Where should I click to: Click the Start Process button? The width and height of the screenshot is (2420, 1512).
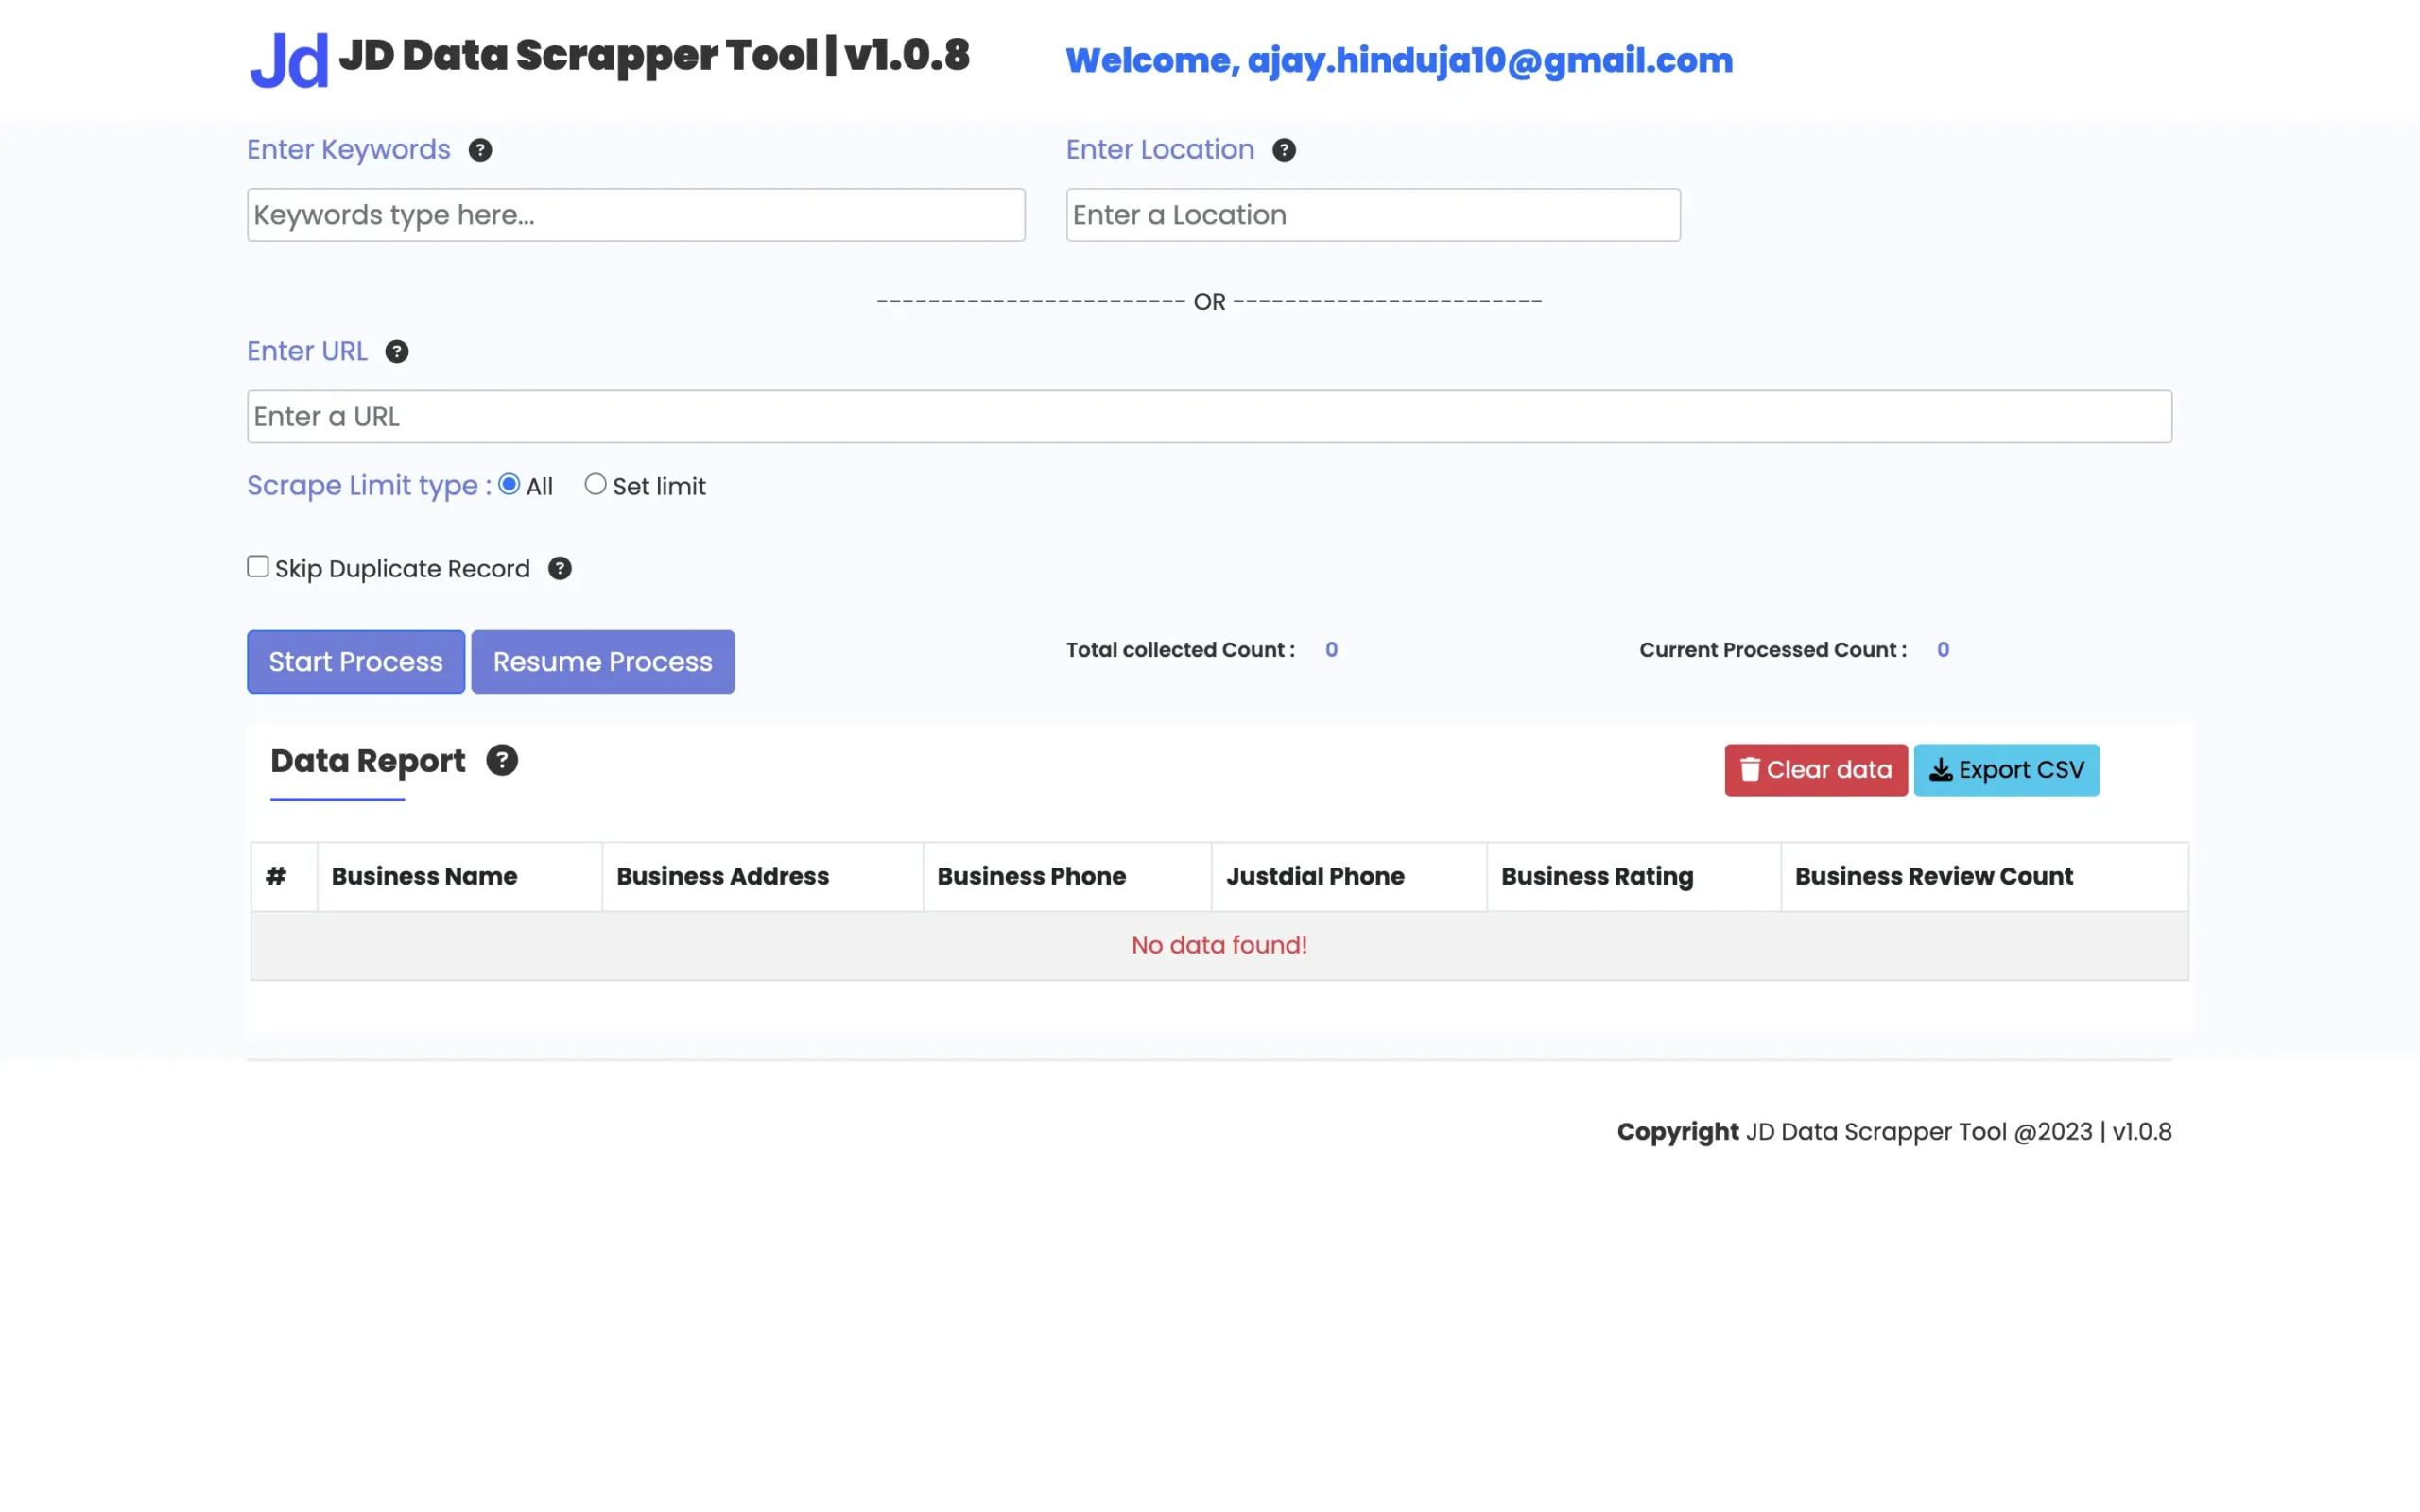356,662
